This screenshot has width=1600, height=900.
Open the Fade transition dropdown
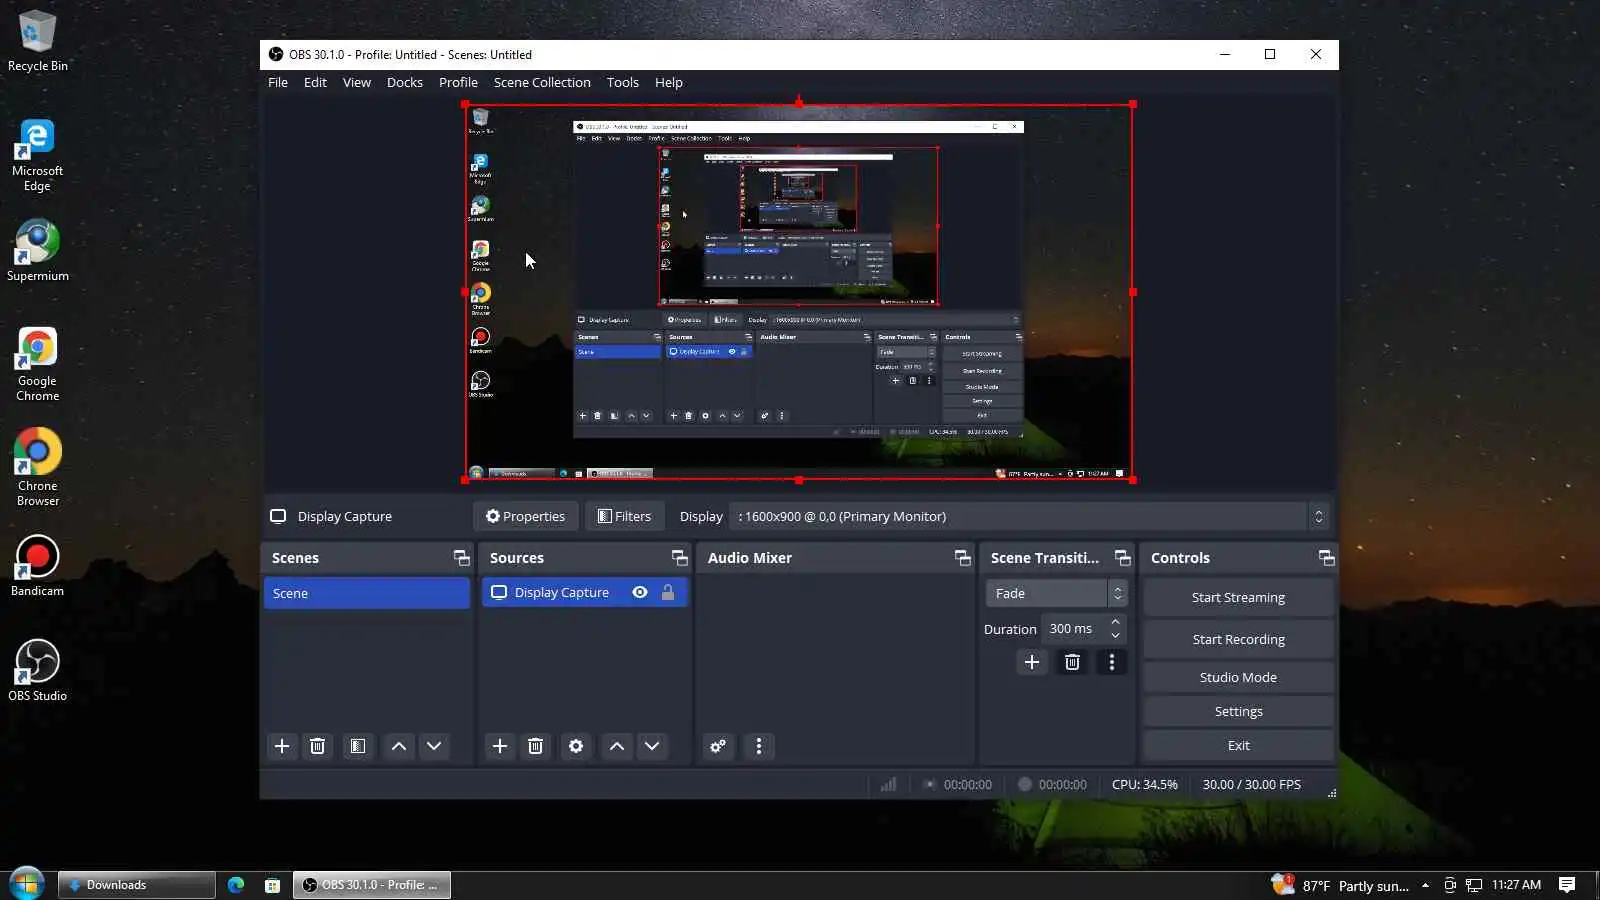pos(1056,593)
